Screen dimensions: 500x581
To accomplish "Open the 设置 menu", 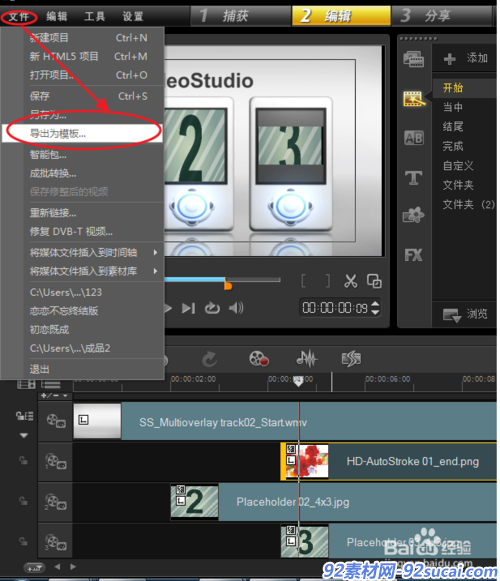I will coord(133,16).
